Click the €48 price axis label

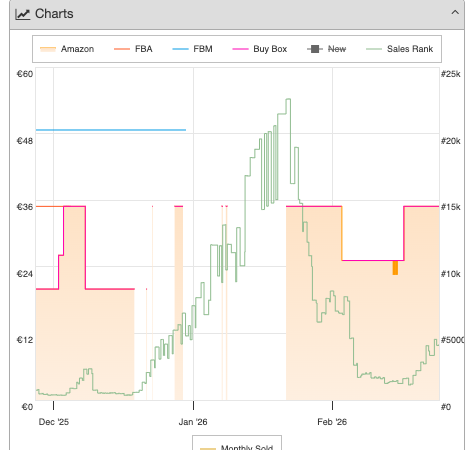click(25, 141)
